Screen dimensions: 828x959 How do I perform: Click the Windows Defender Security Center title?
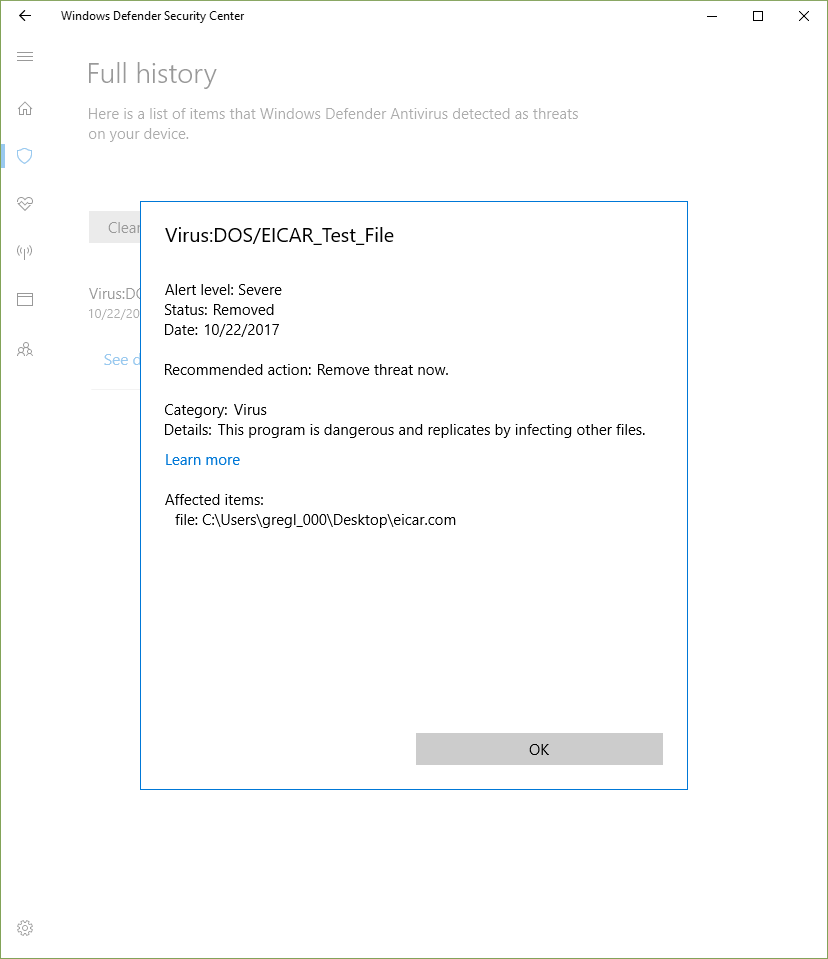coord(152,16)
